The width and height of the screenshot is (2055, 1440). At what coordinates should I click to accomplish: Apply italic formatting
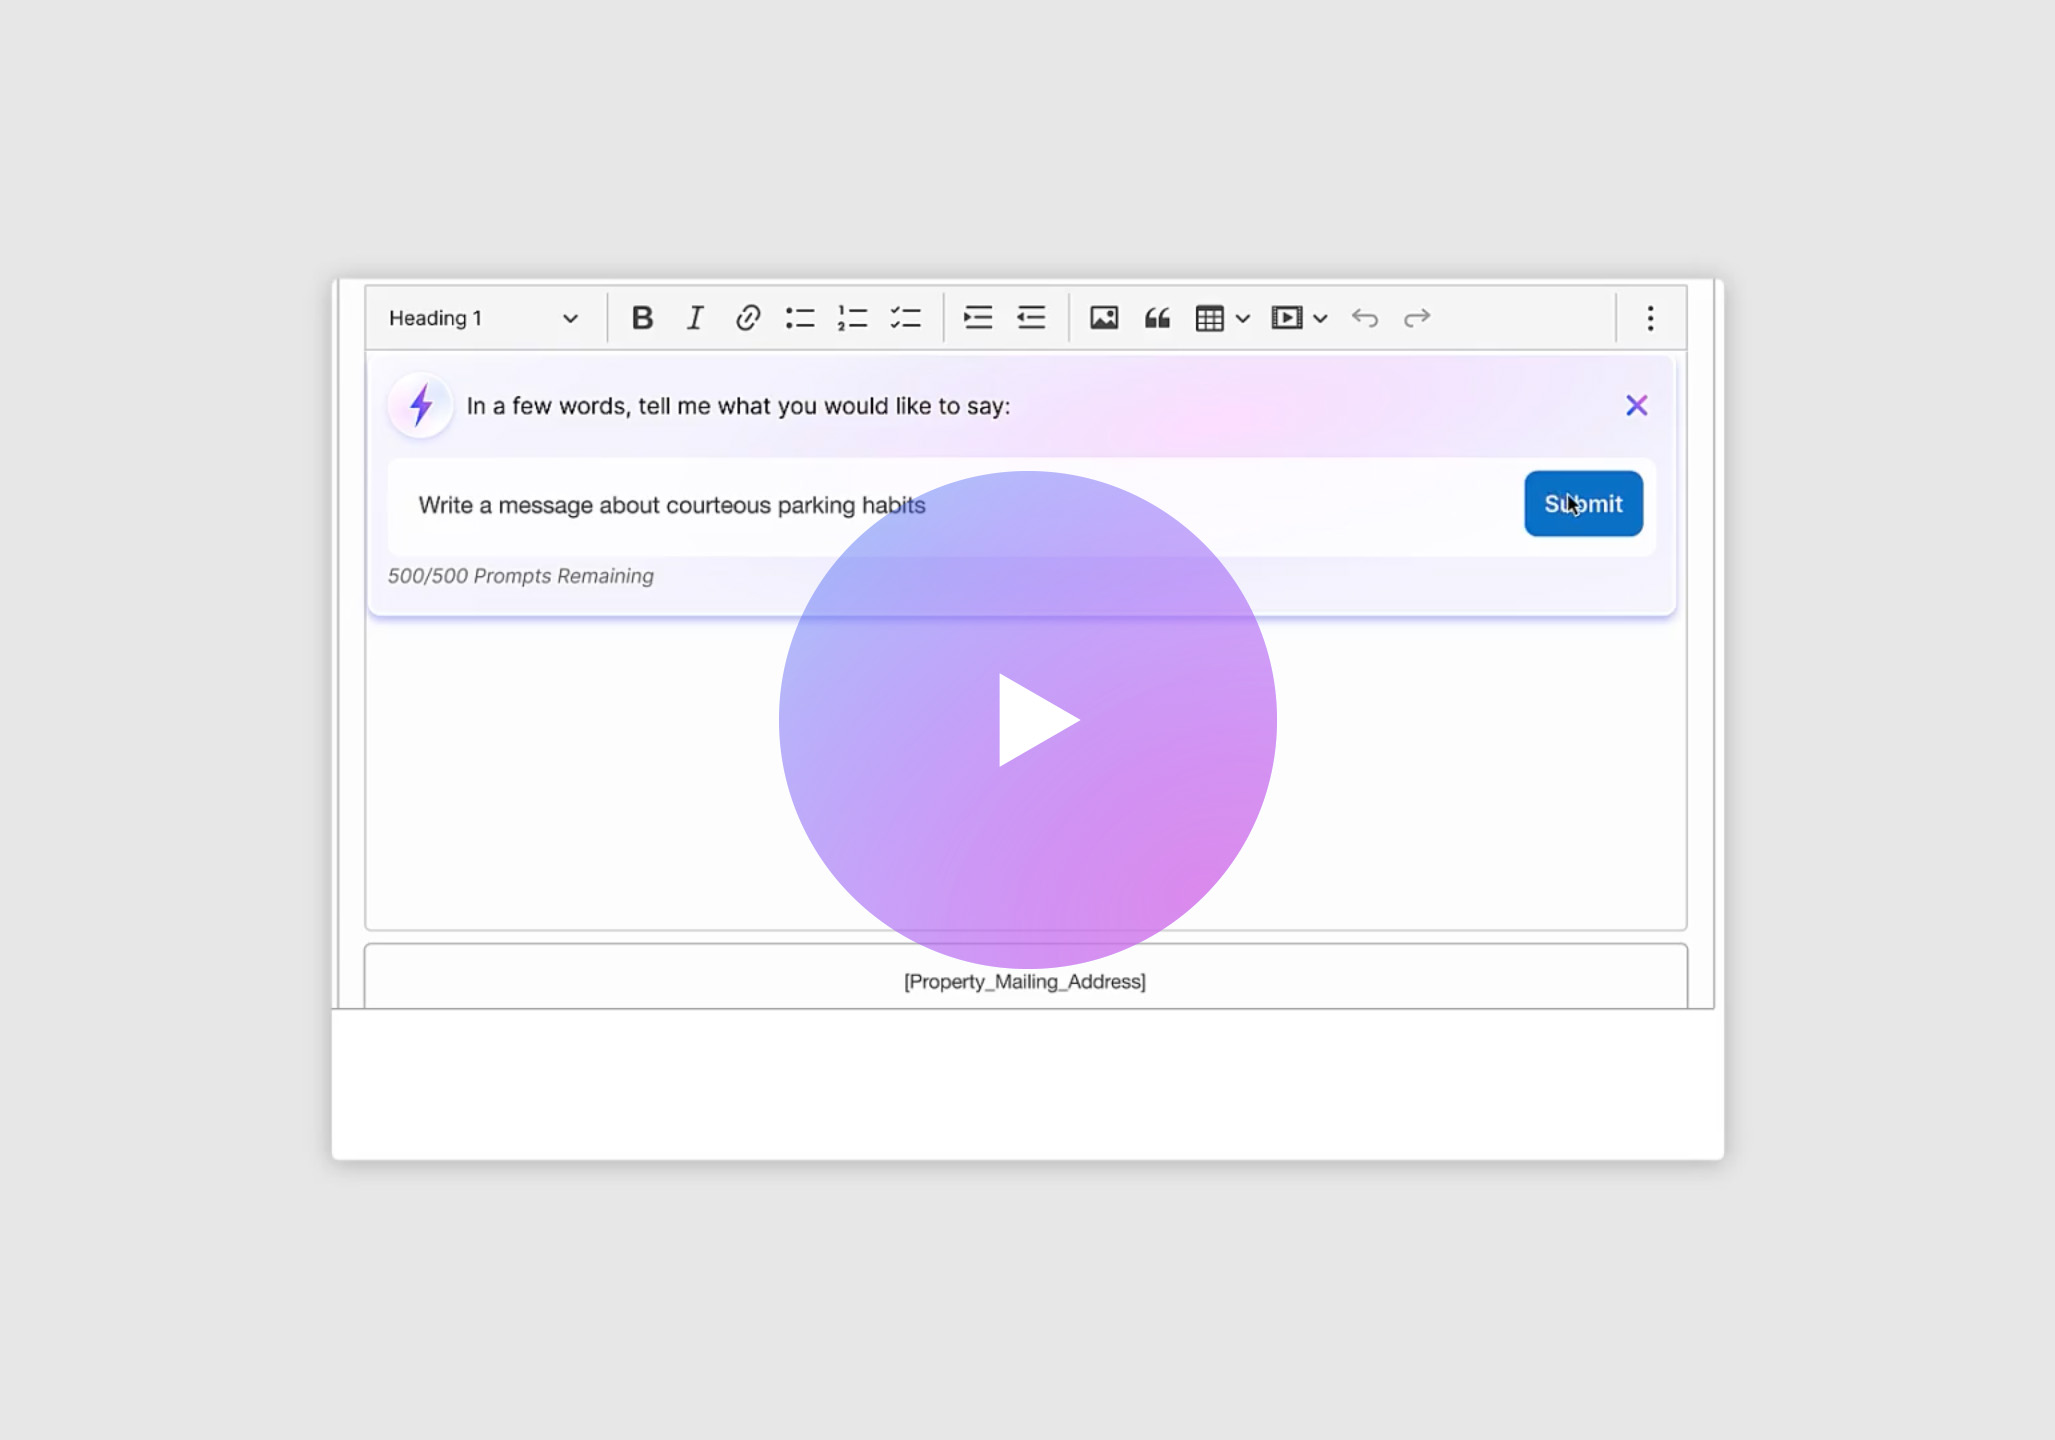pyautogui.click(x=695, y=318)
